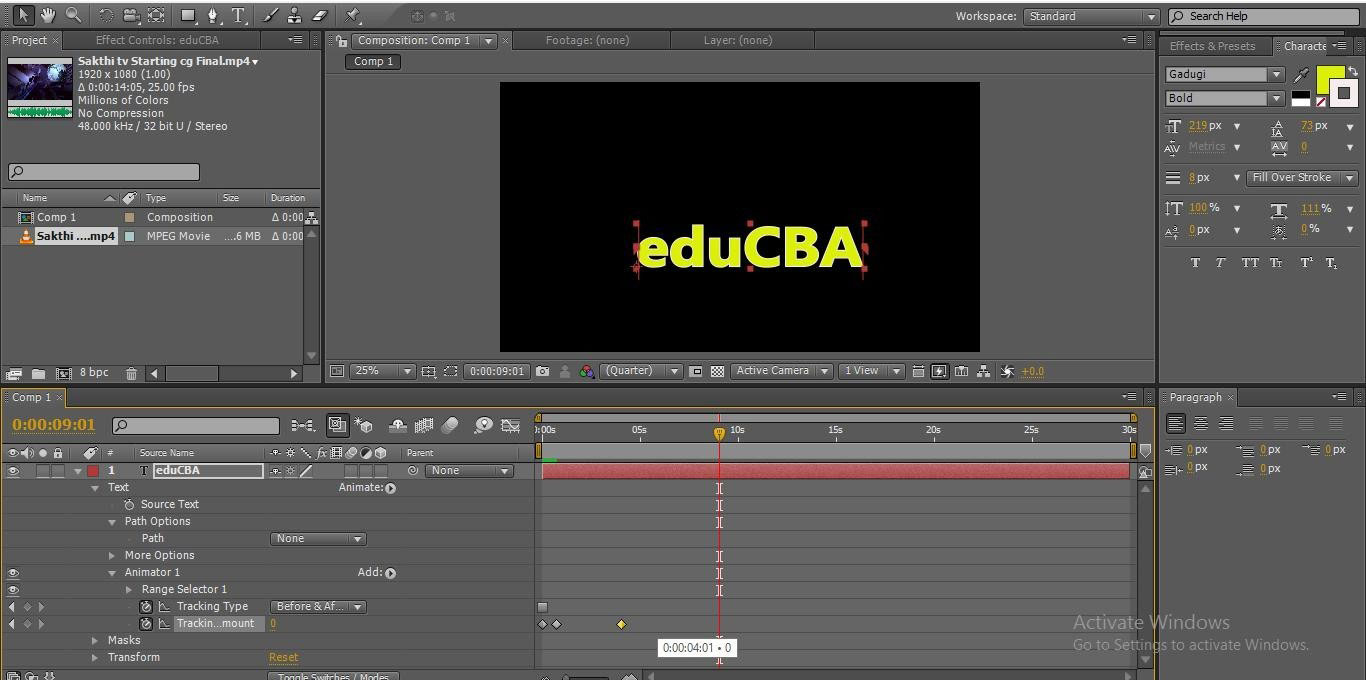Open the Workspace Standard dropdown
Image resolution: width=1366 pixels, height=680 pixels.
click(1090, 16)
